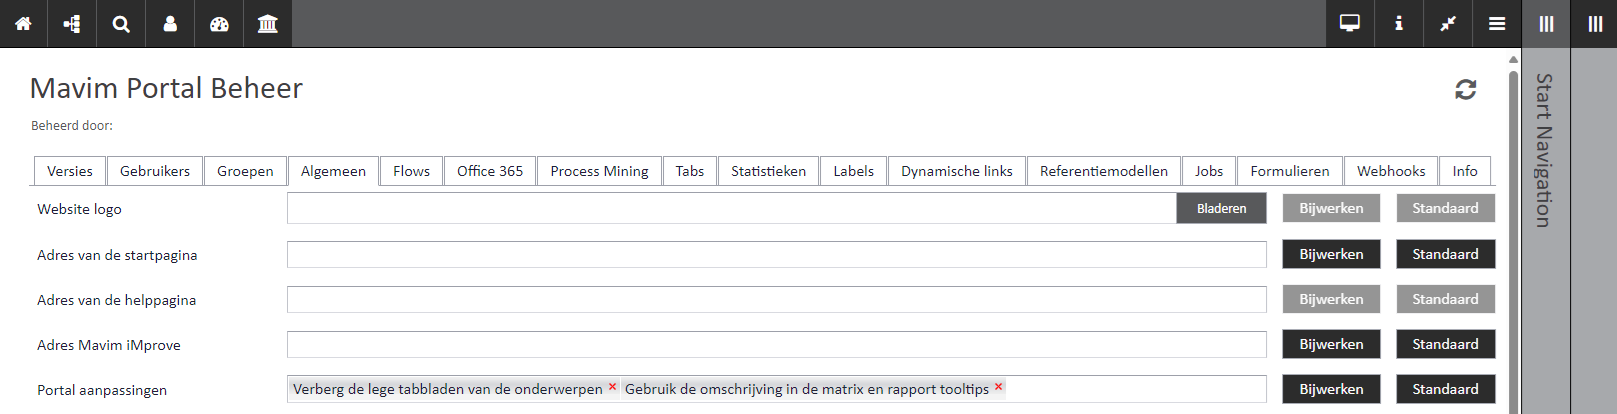Open the Flows tab
This screenshot has width=1617, height=414.
coord(411,171)
